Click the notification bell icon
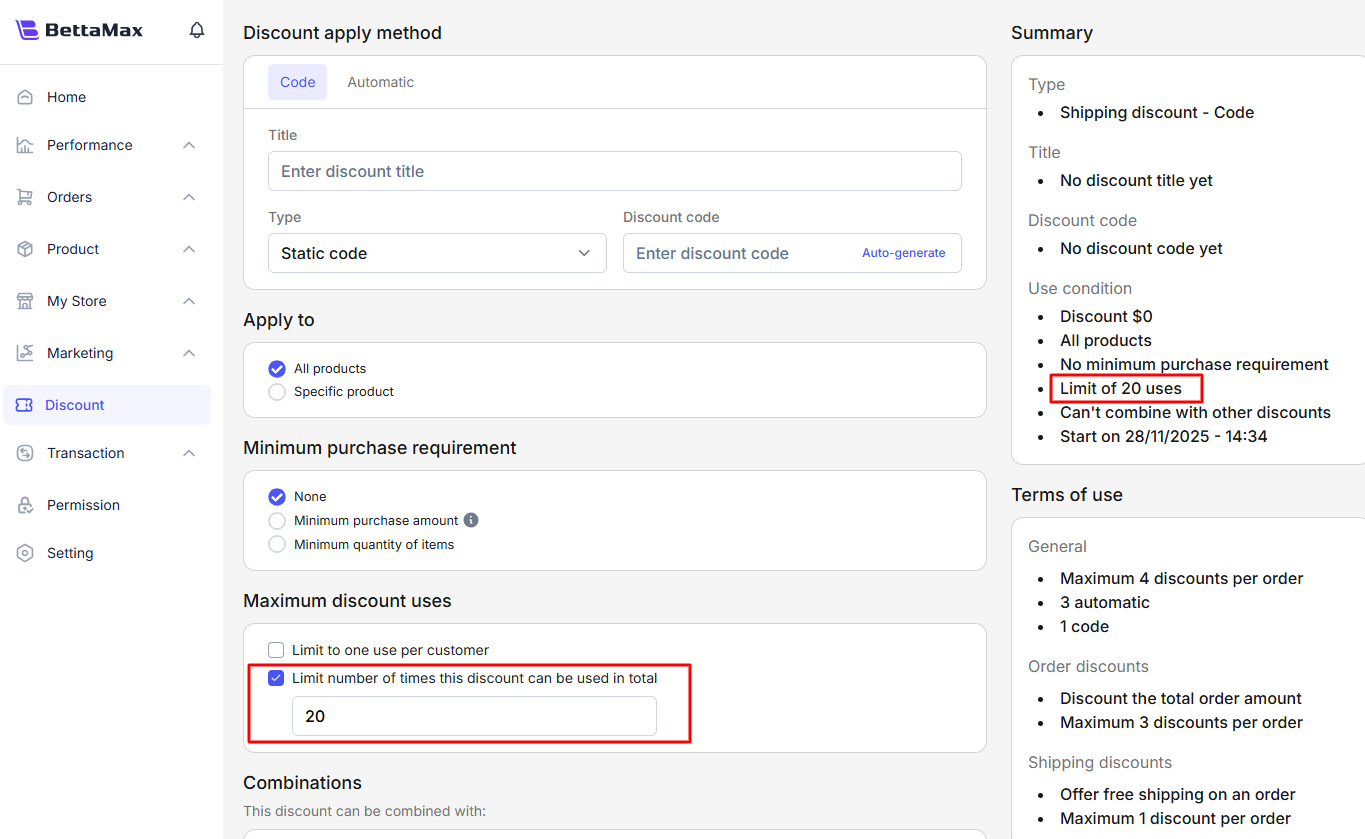Viewport: 1365px width, 839px height. (197, 30)
